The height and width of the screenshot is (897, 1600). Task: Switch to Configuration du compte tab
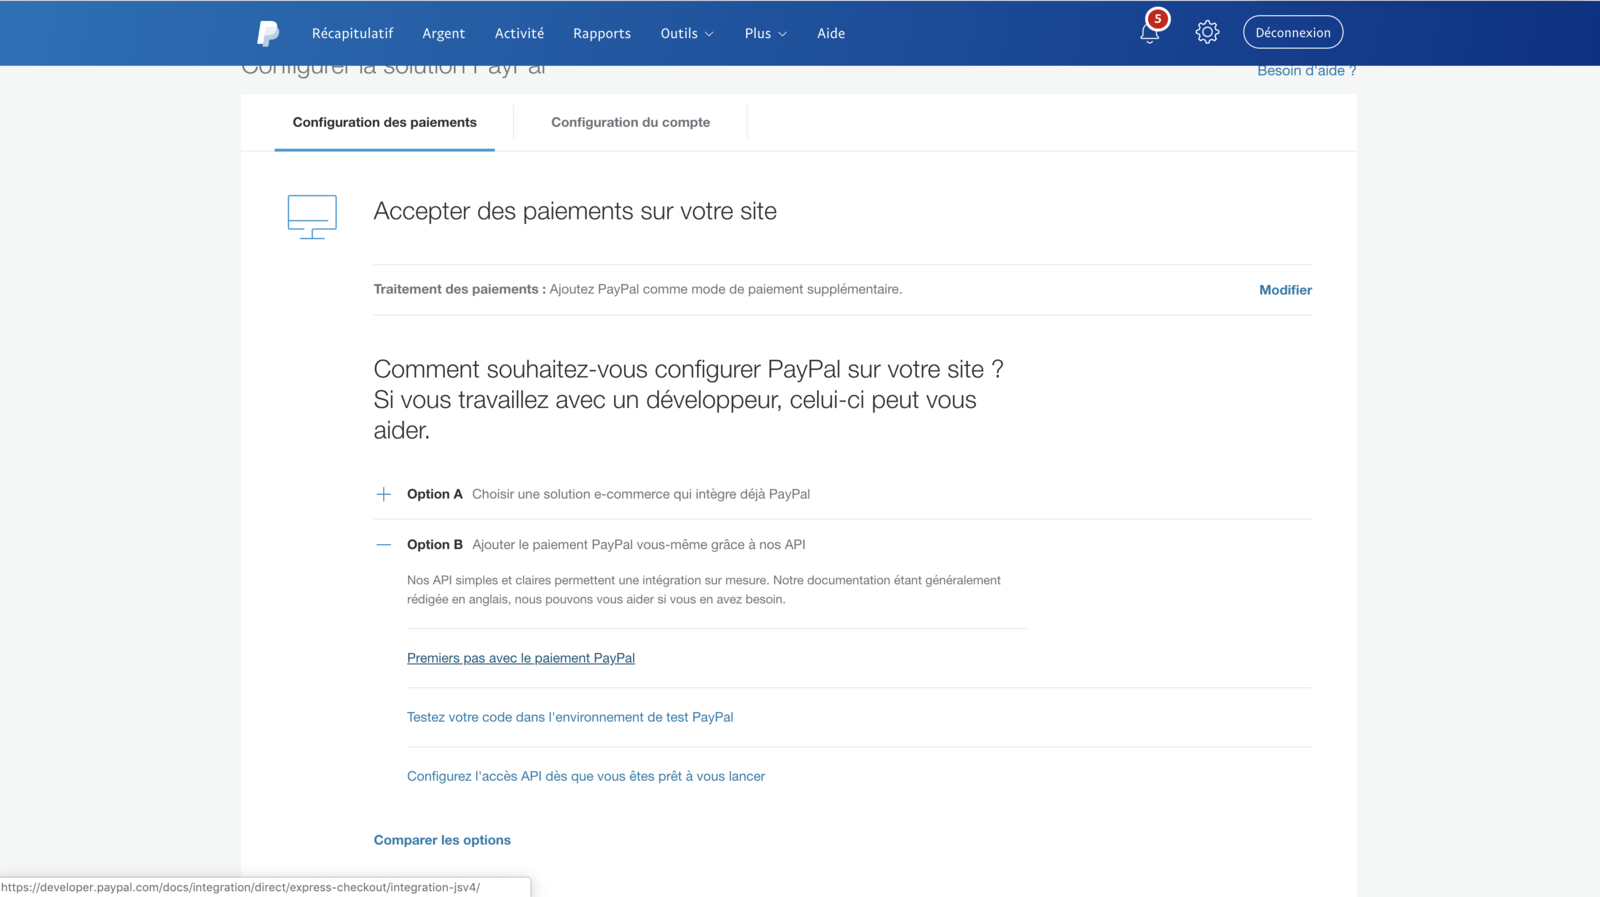point(631,122)
